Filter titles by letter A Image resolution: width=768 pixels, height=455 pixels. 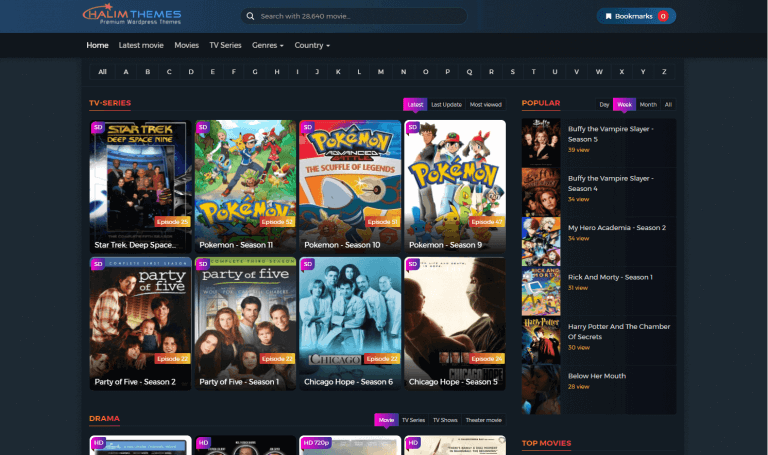126,72
